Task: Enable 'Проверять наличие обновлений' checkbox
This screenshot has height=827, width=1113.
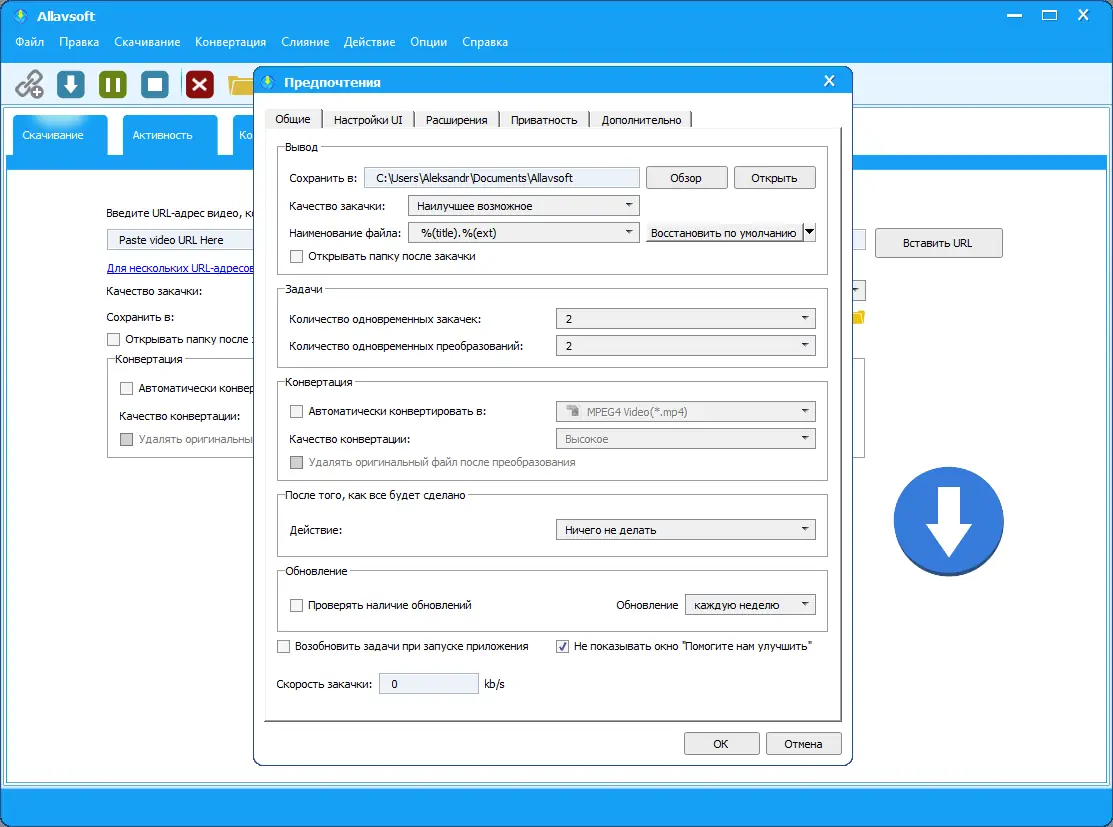Action: pos(297,606)
